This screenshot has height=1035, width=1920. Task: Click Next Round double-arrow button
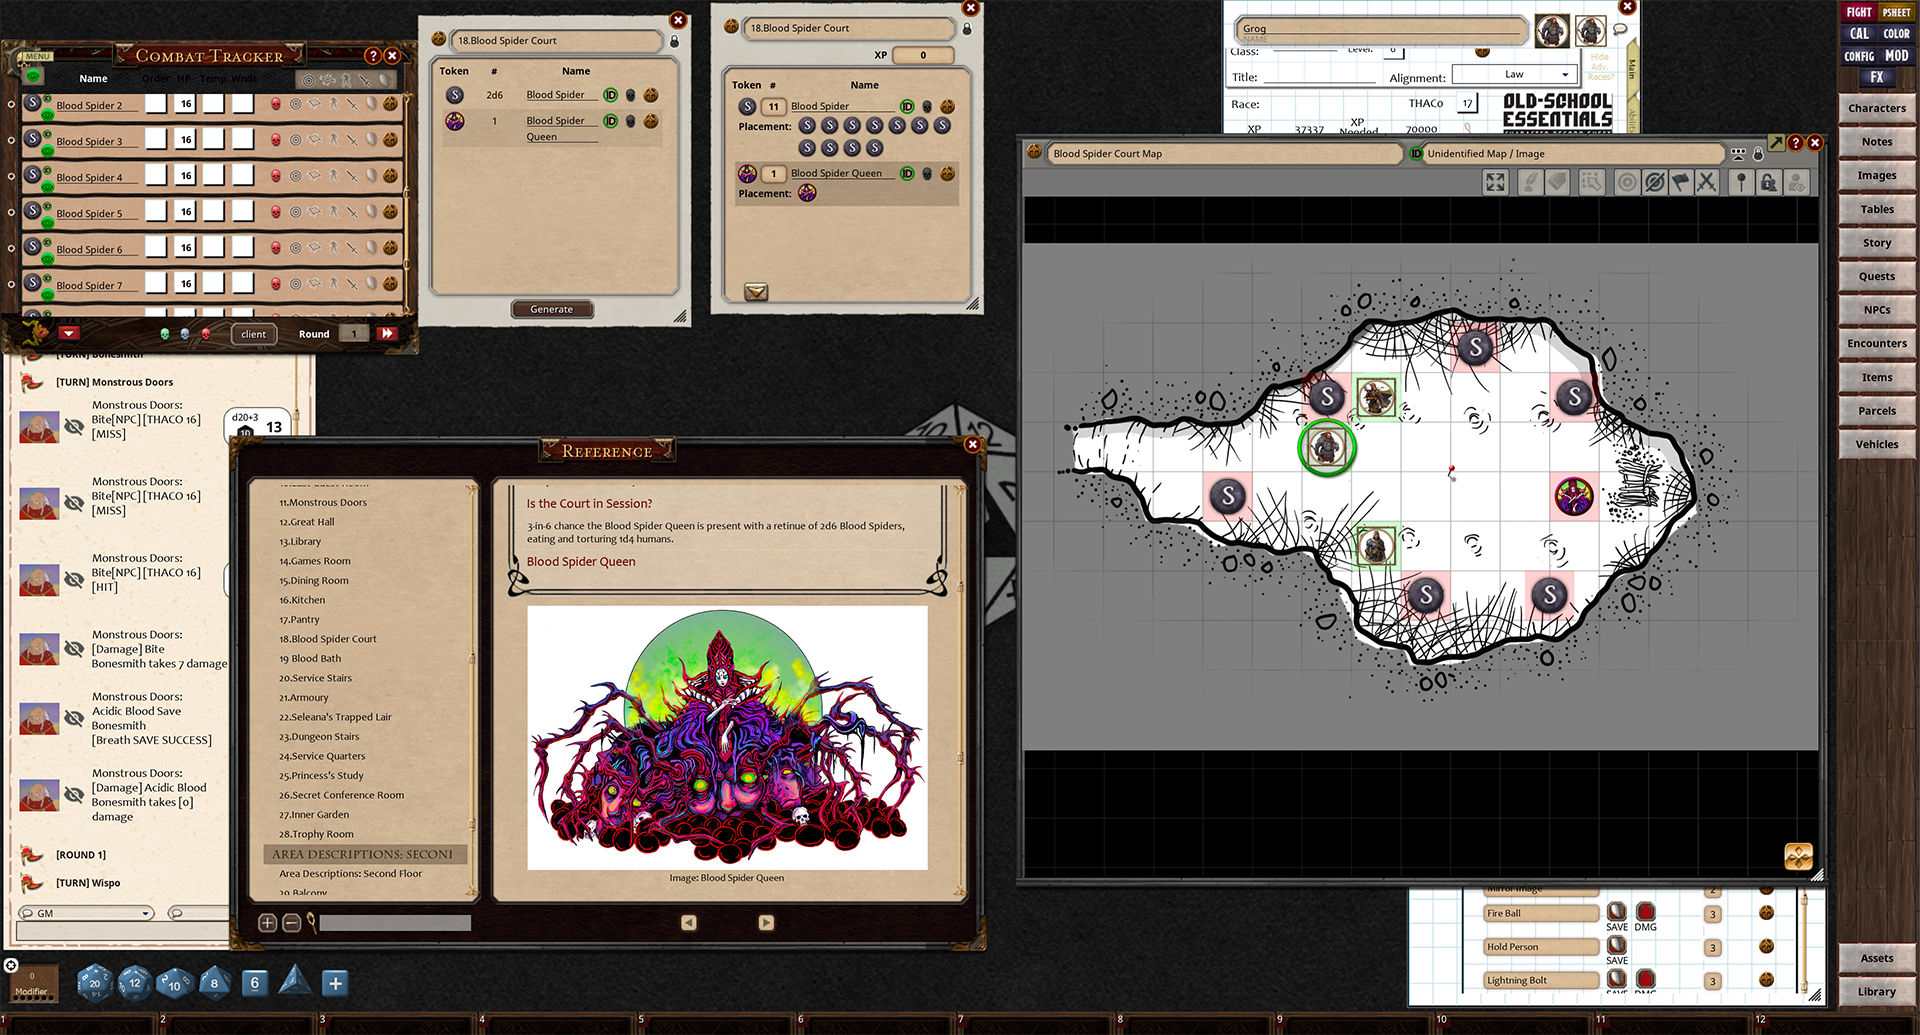tap(387, 333)
